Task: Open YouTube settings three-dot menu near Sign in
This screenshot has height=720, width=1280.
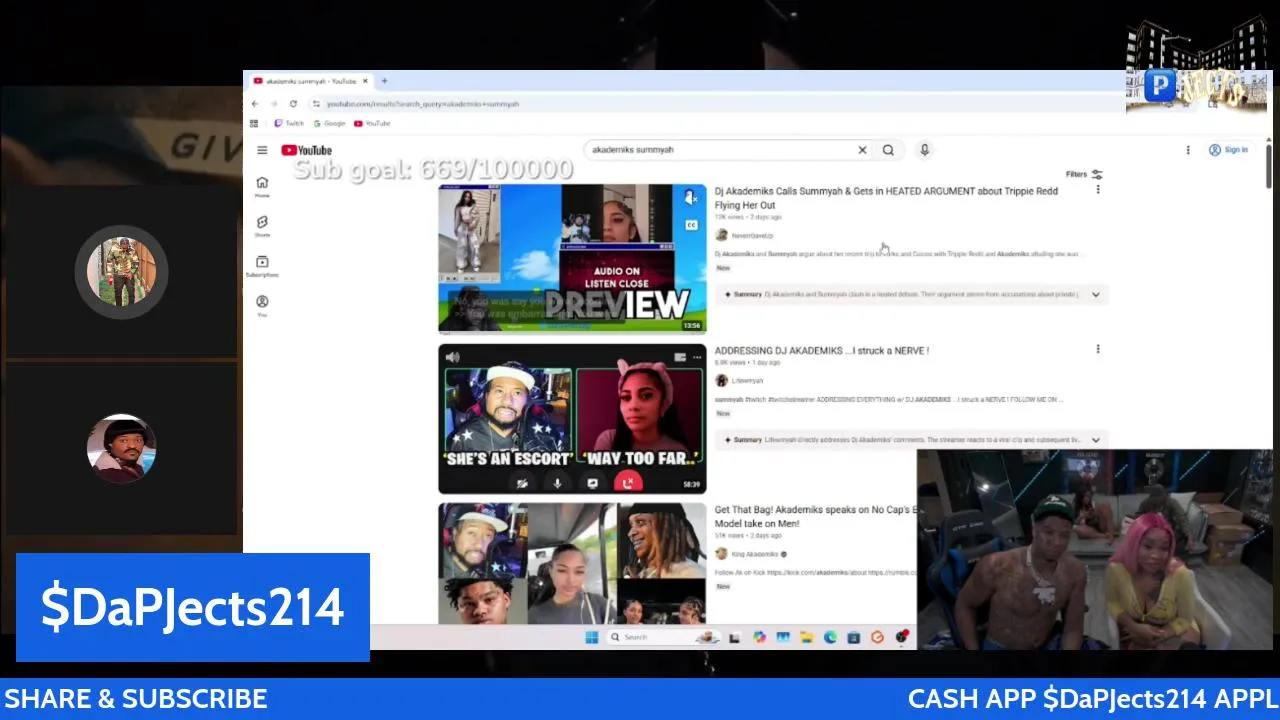Action: click(x=1188, y=150)
